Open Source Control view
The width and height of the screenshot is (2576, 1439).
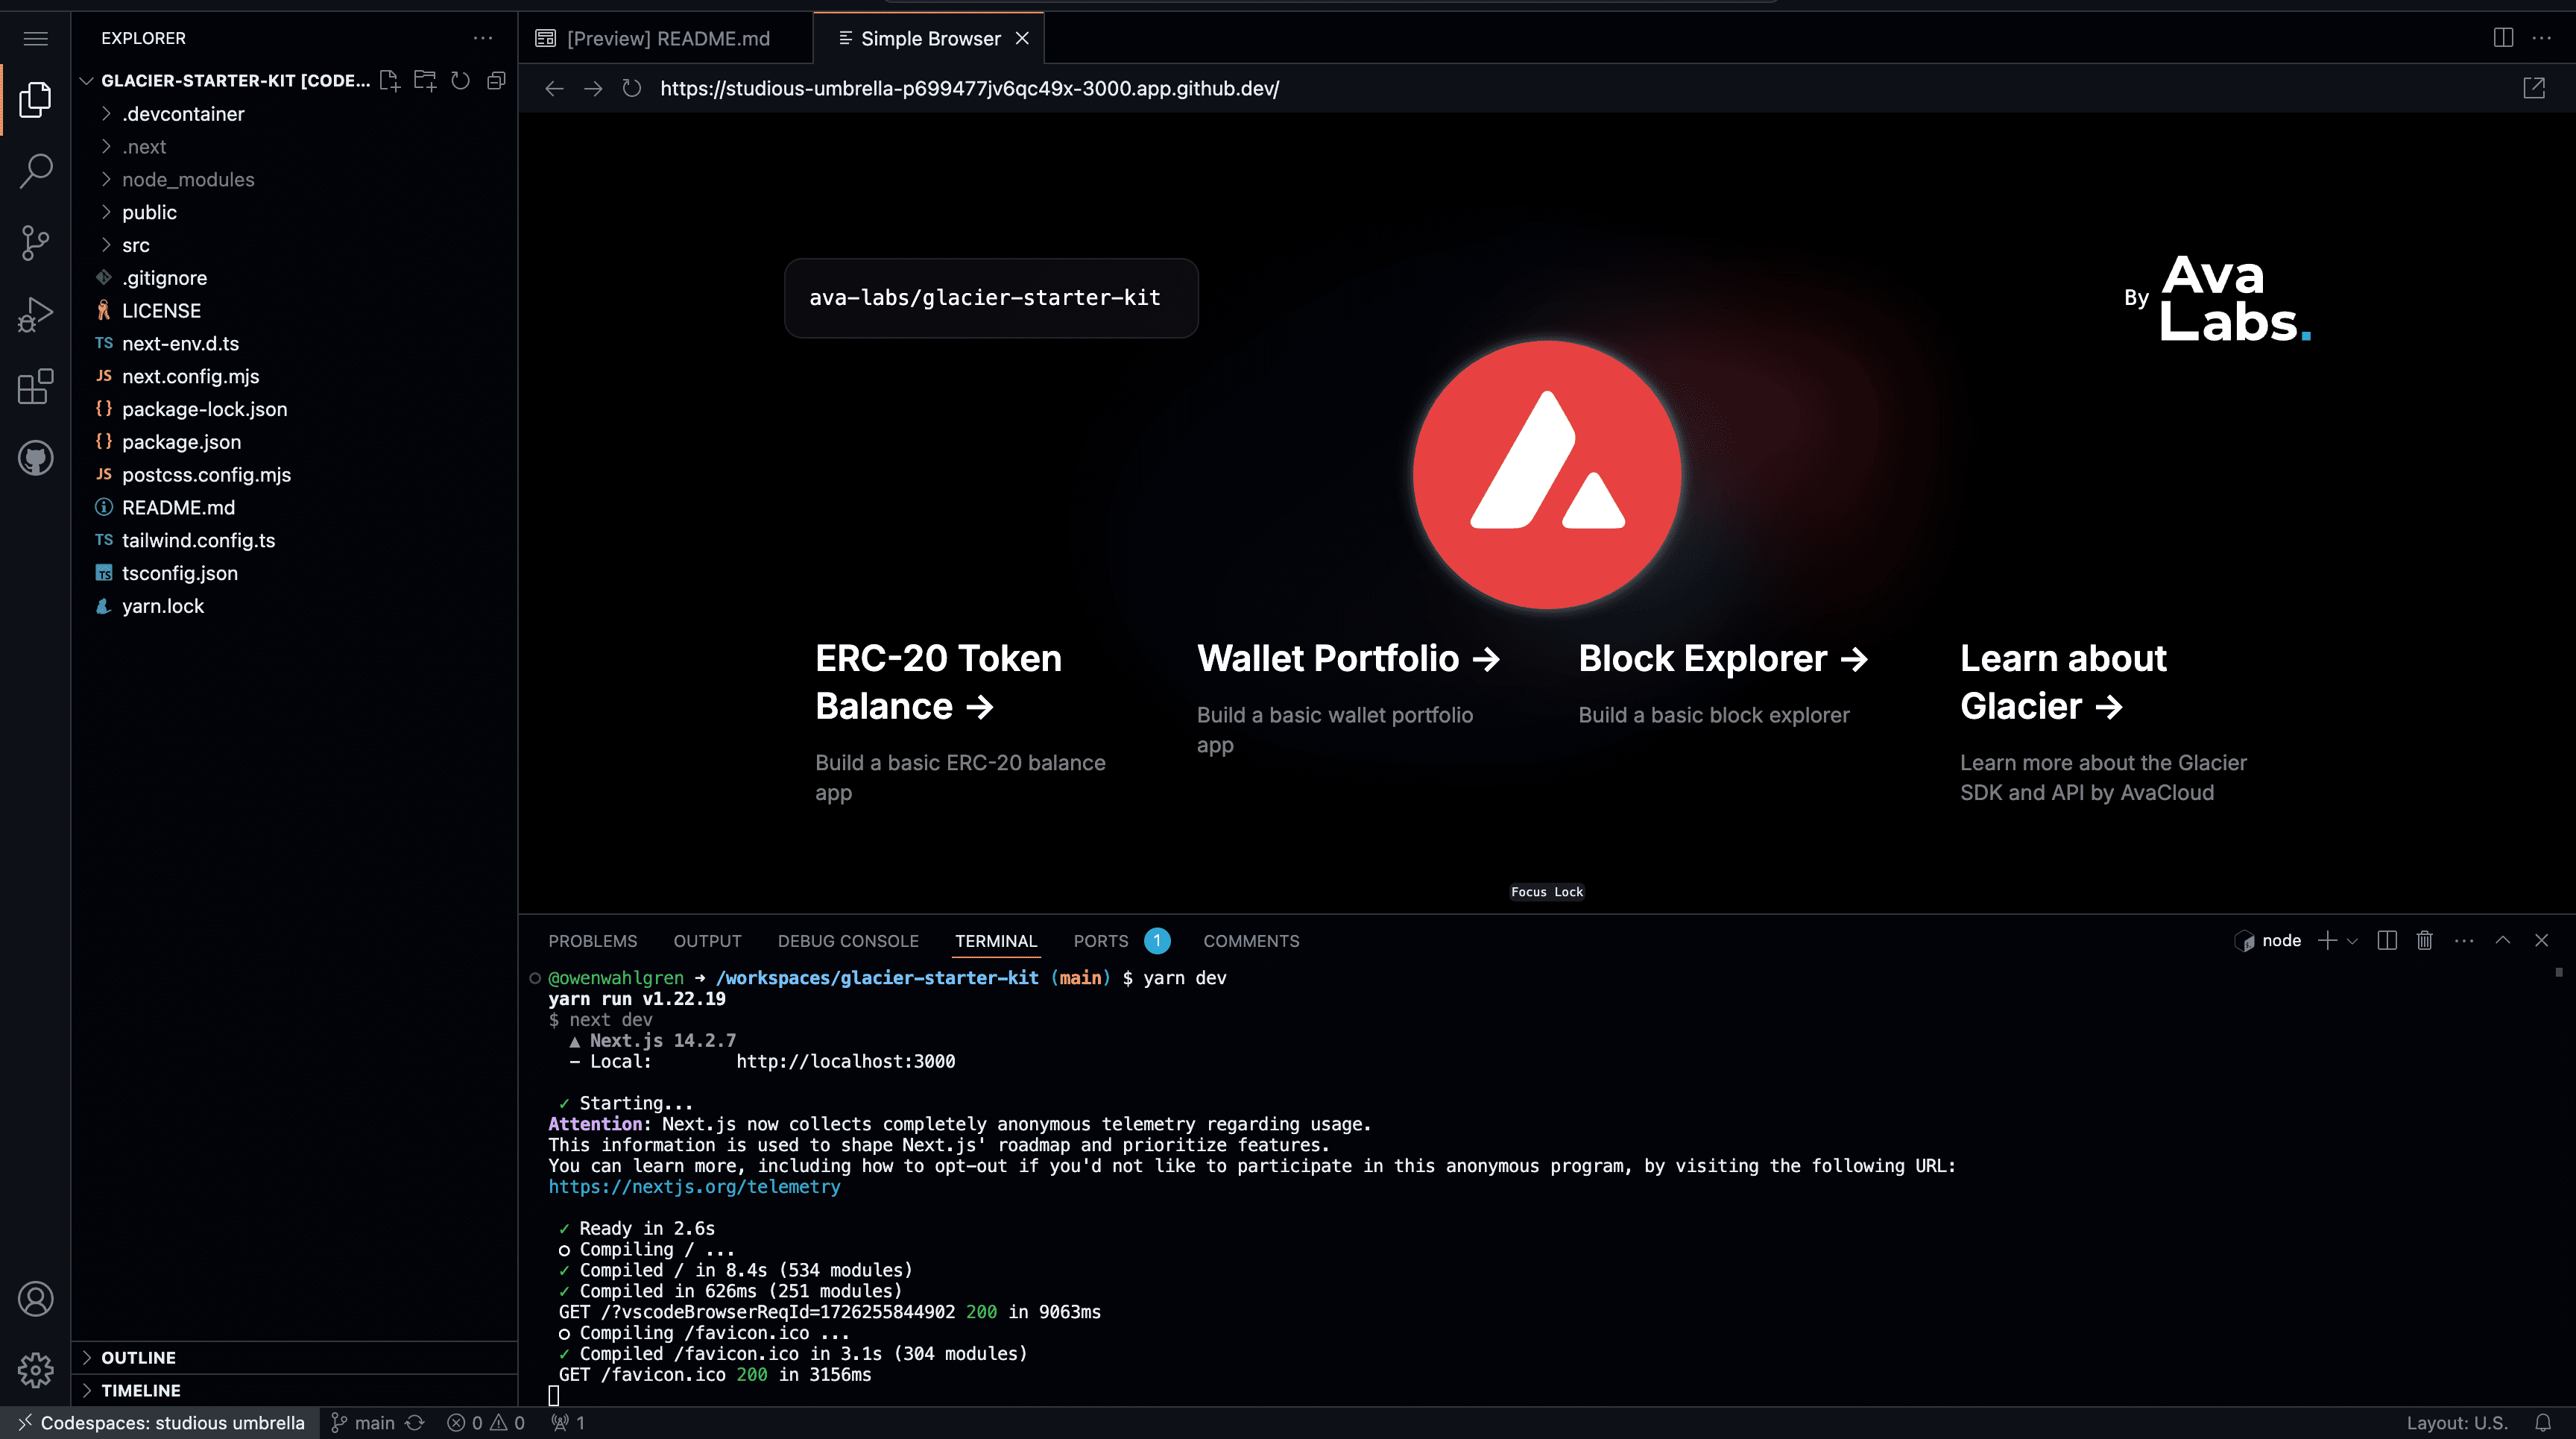pyautogui.click(x=36, y=243)
